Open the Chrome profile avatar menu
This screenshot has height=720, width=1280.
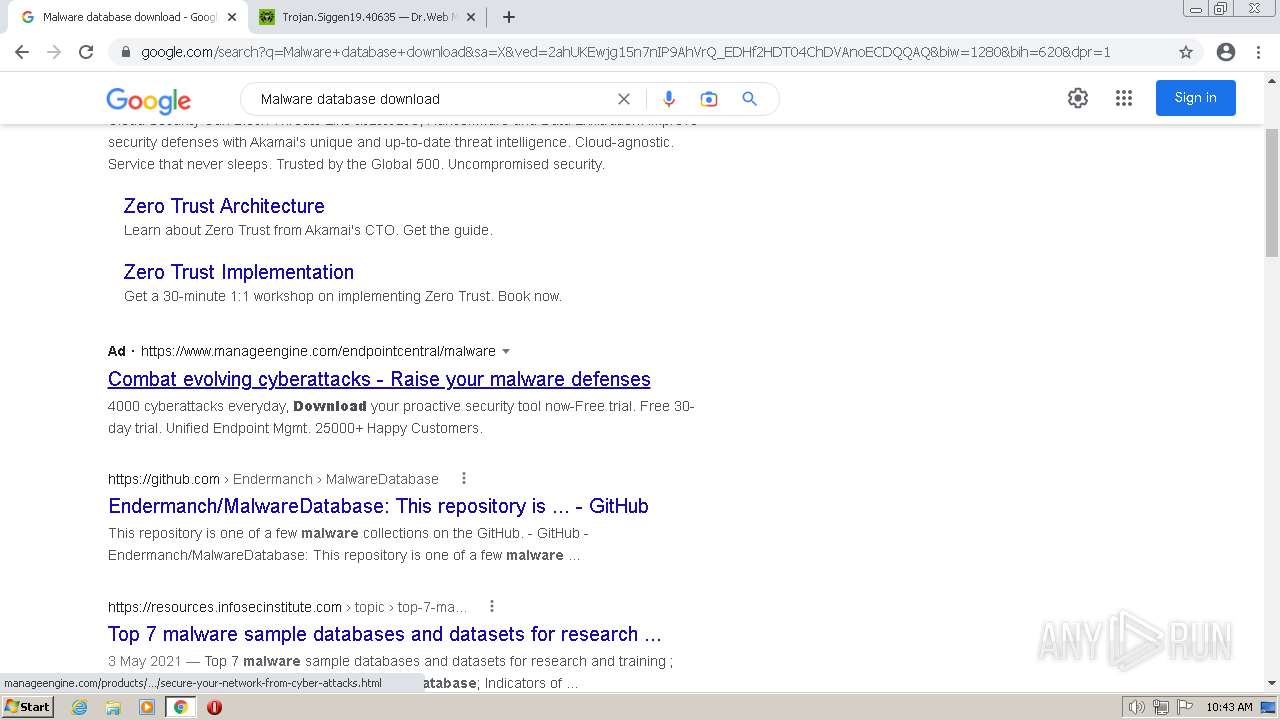click(1226, 52)
